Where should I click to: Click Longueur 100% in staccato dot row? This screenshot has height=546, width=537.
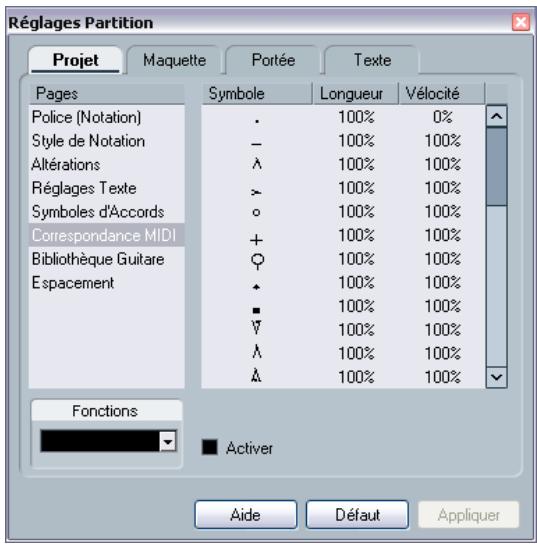tap(356, 117)
